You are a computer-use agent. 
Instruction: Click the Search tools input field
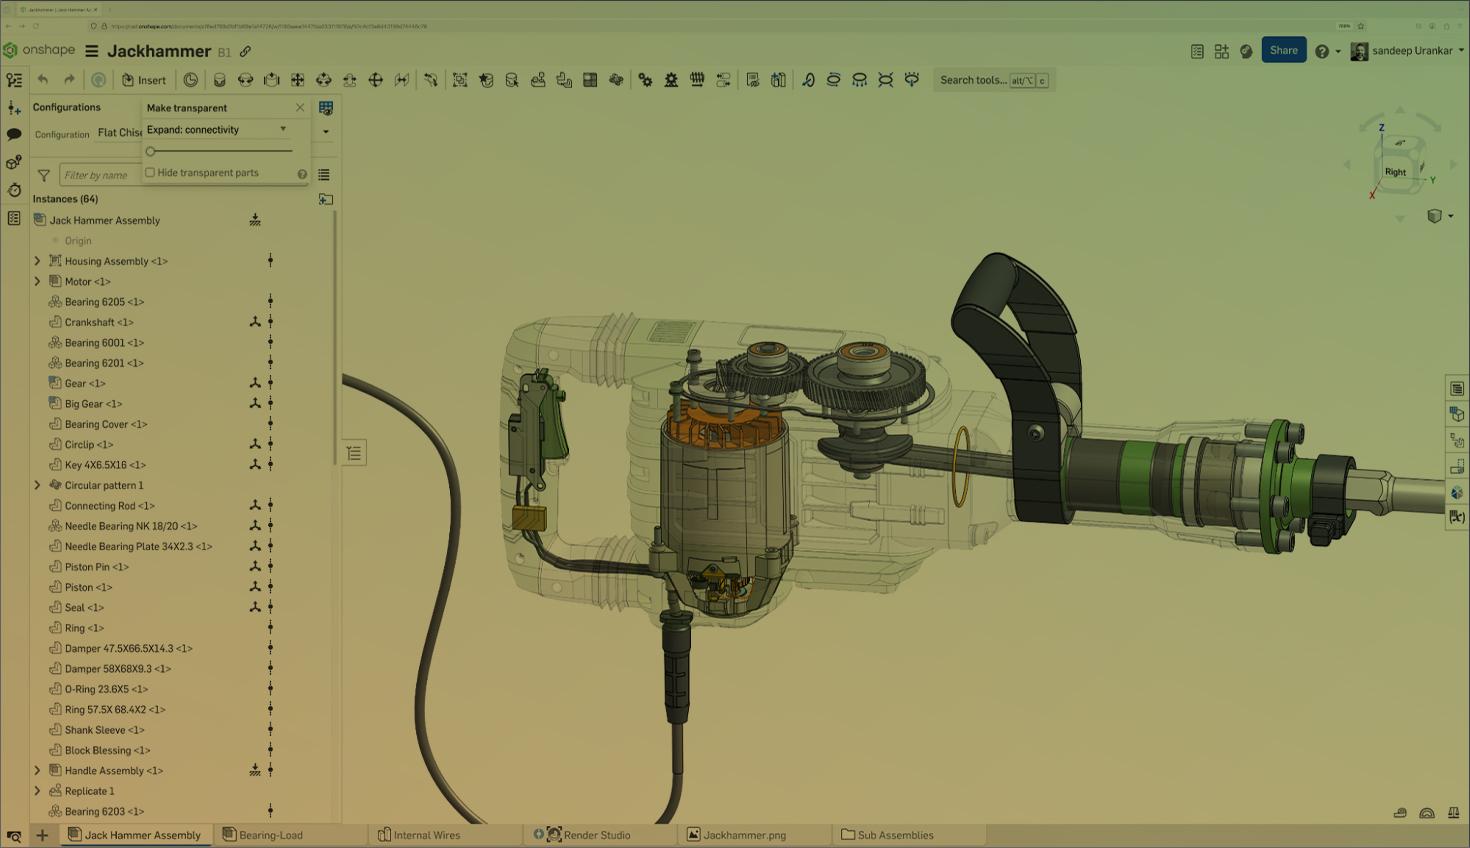(x=973, y=80)
